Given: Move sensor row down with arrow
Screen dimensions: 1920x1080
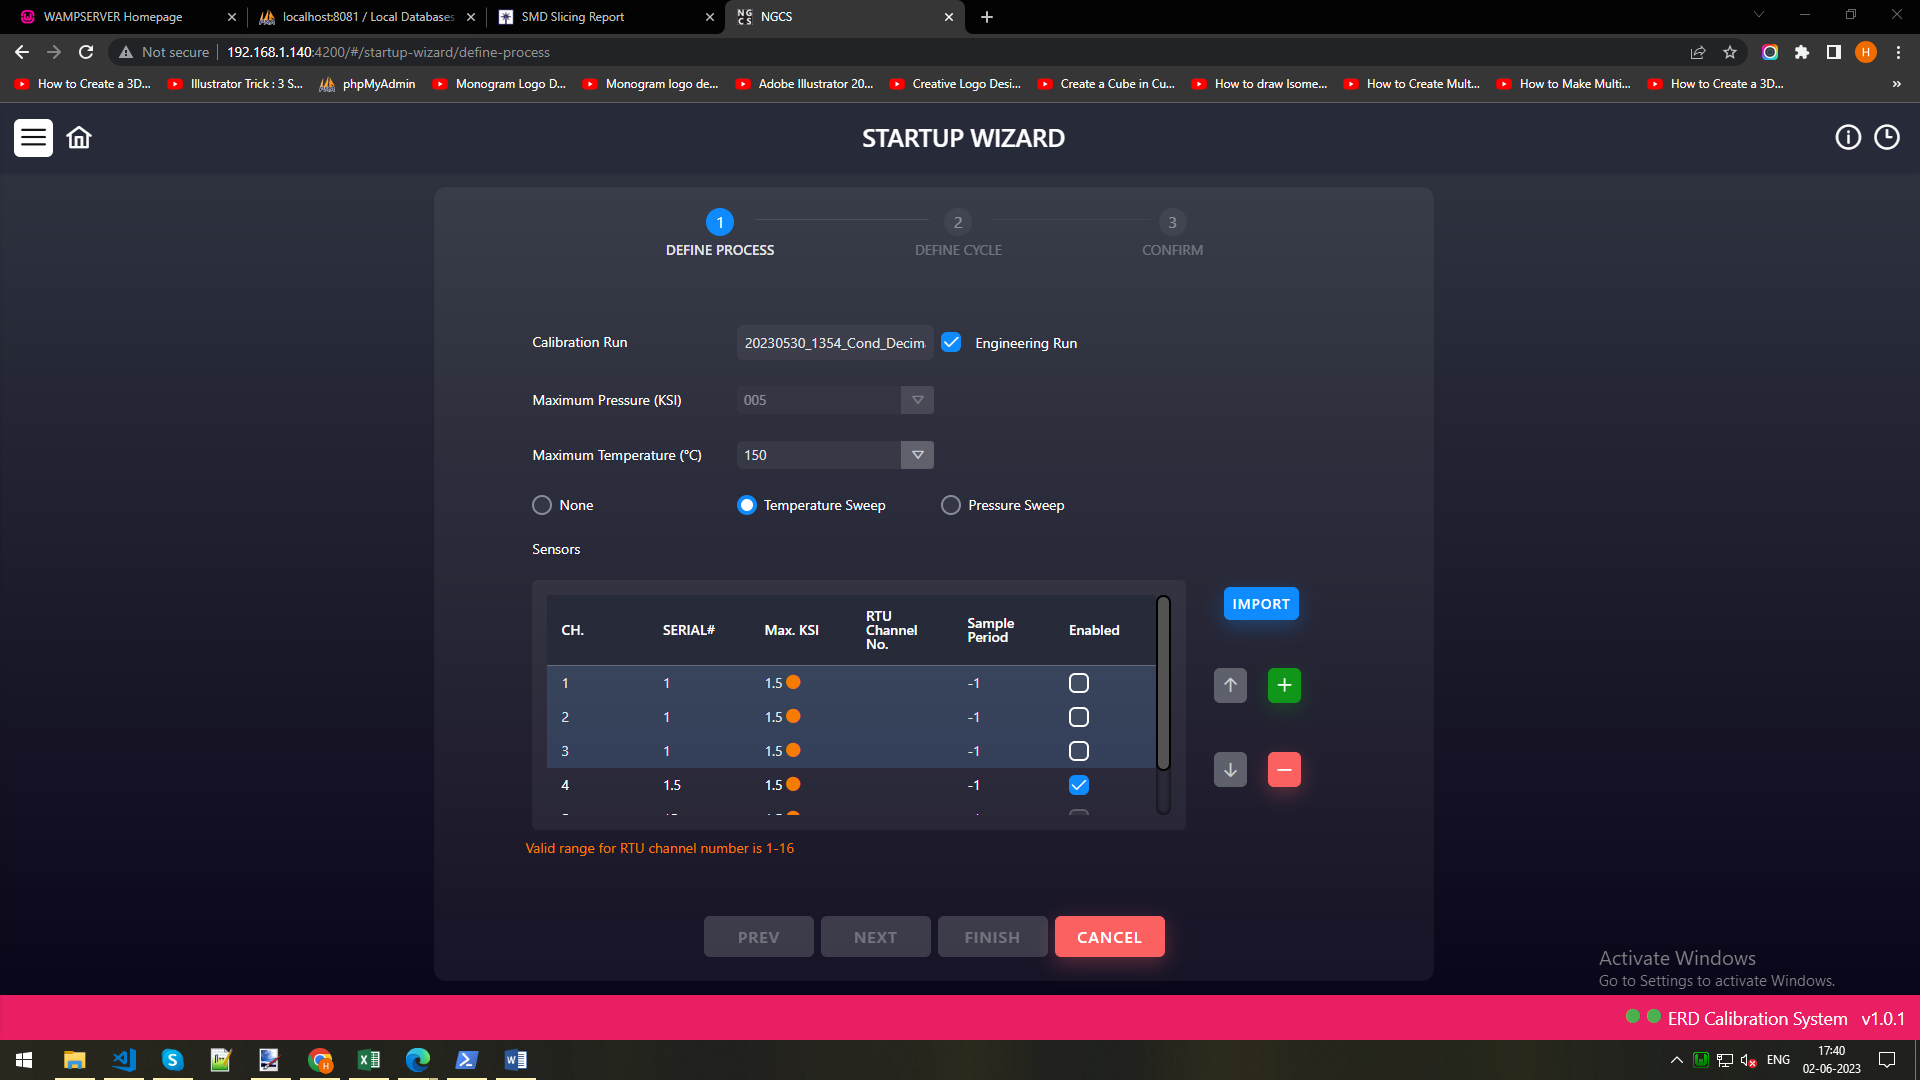Looking at the screenshot, I should (x=1230, y=770).
